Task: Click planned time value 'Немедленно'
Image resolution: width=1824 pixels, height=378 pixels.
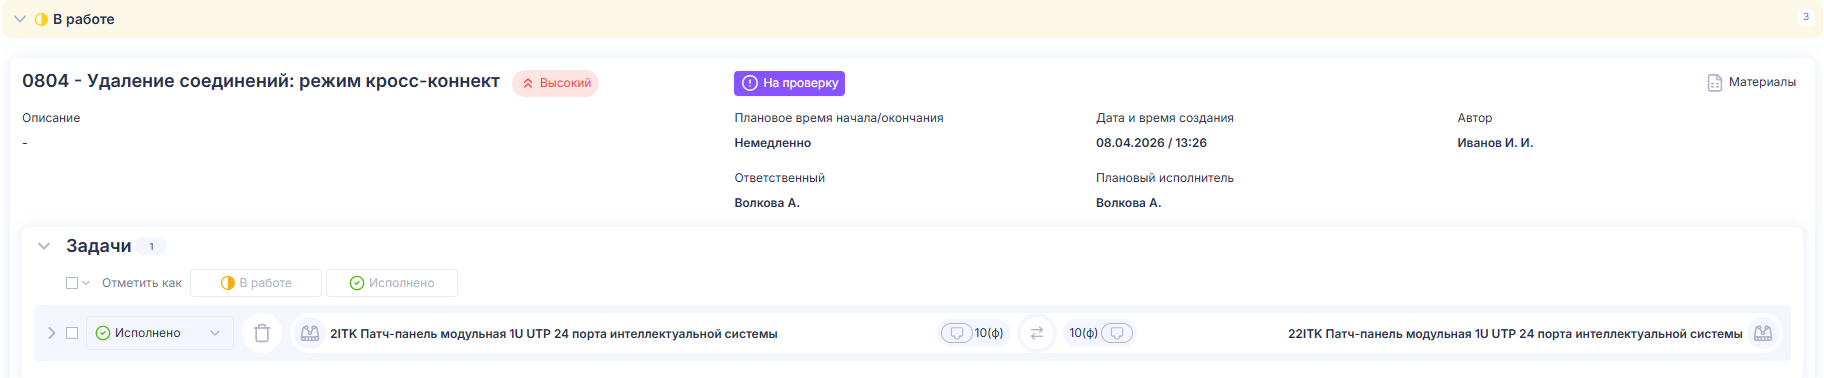Action: pyautogui.click(x=773, y=143)
